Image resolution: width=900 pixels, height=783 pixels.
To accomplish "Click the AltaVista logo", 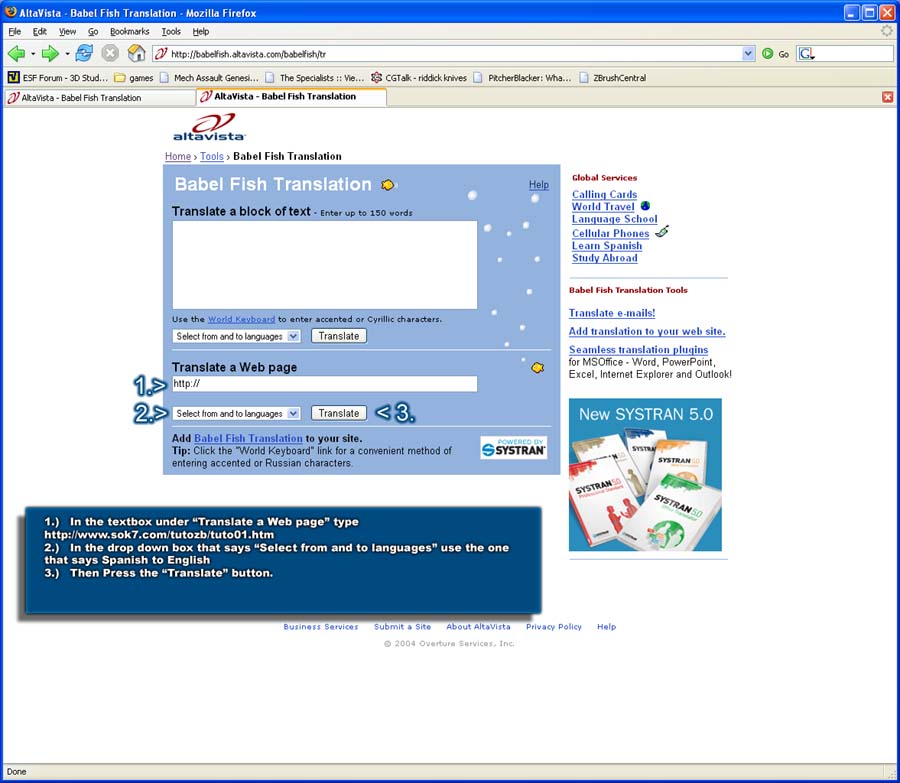I will tap(210, 127).
